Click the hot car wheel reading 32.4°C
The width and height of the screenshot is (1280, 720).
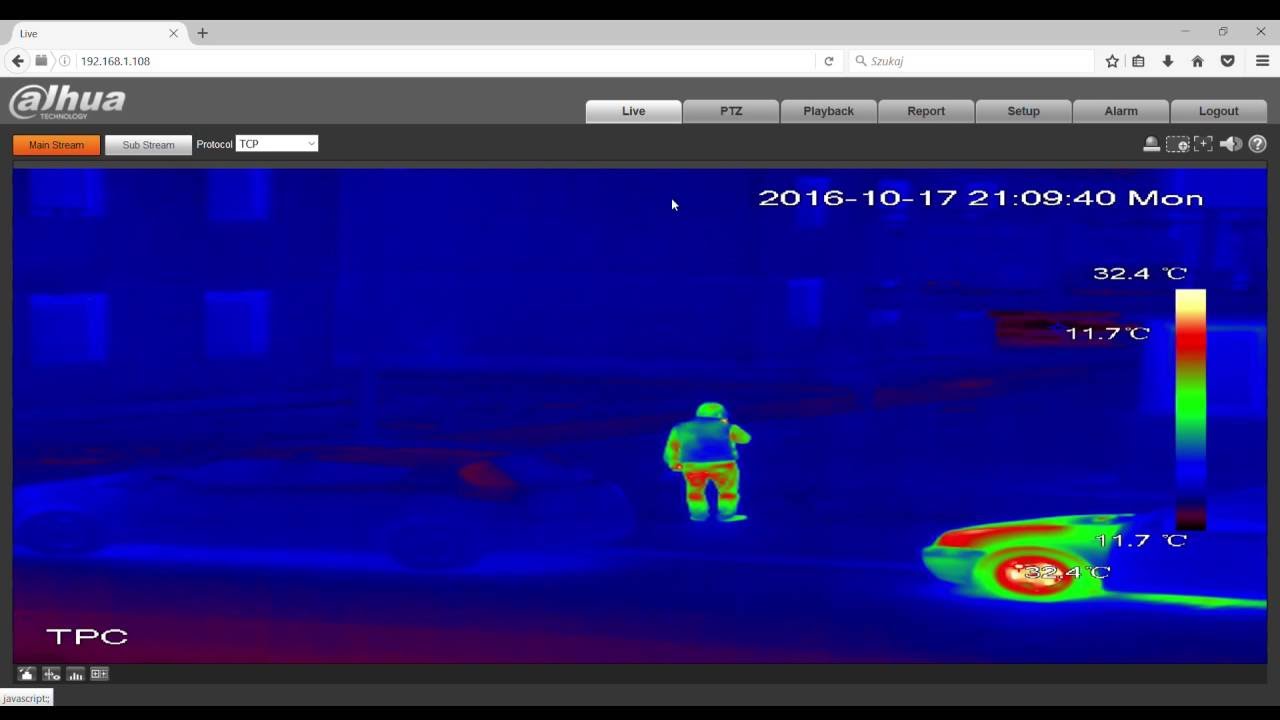tap(1035, 574)
